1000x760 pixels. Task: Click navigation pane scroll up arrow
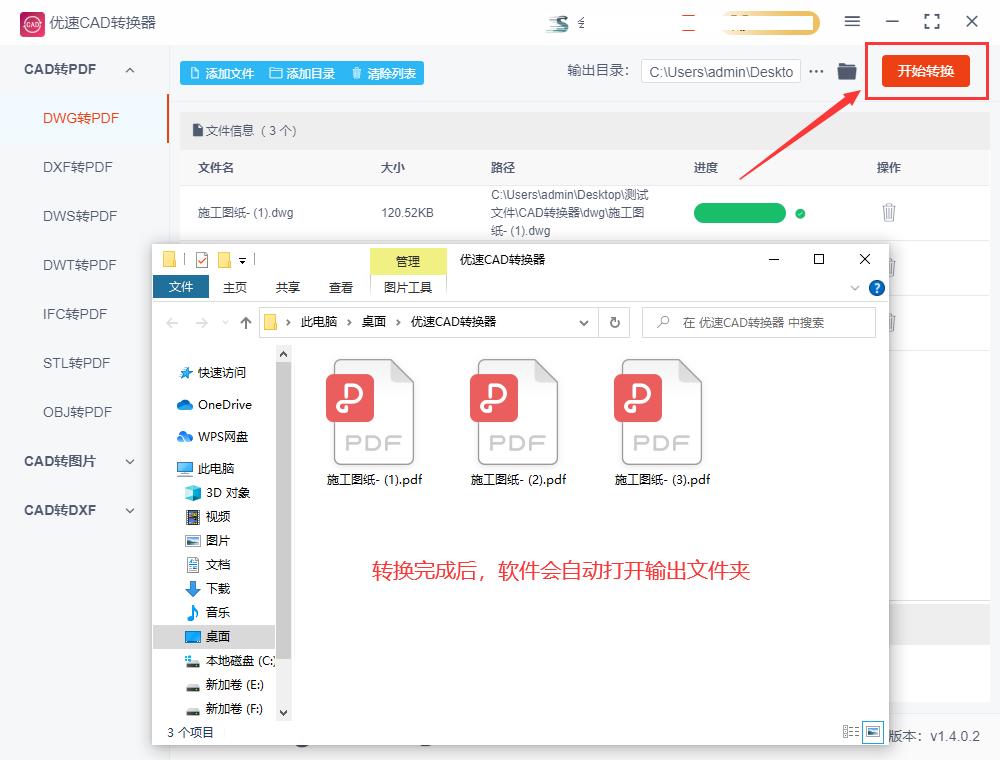[x=284, y=353]
